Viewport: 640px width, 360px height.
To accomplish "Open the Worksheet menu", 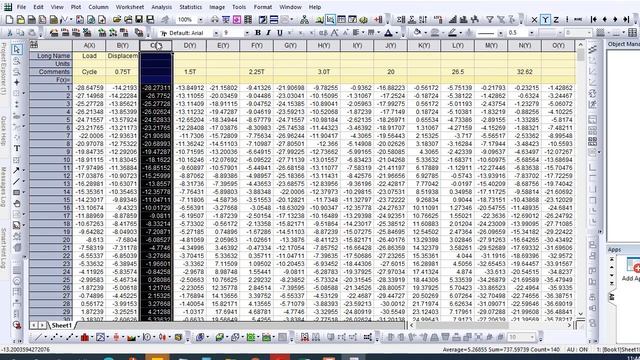I will pos(130,7).
